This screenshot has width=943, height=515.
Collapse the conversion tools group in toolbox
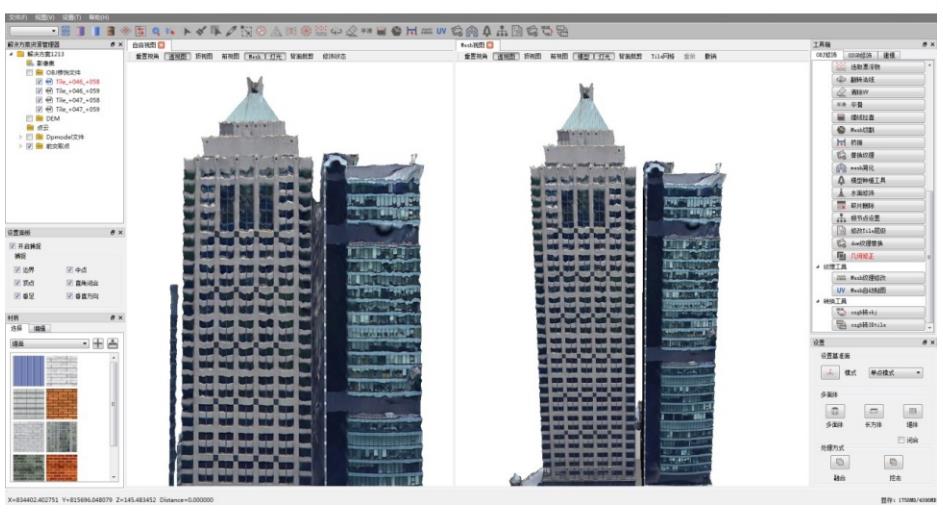pyautogui.click(x=818, y=301)
